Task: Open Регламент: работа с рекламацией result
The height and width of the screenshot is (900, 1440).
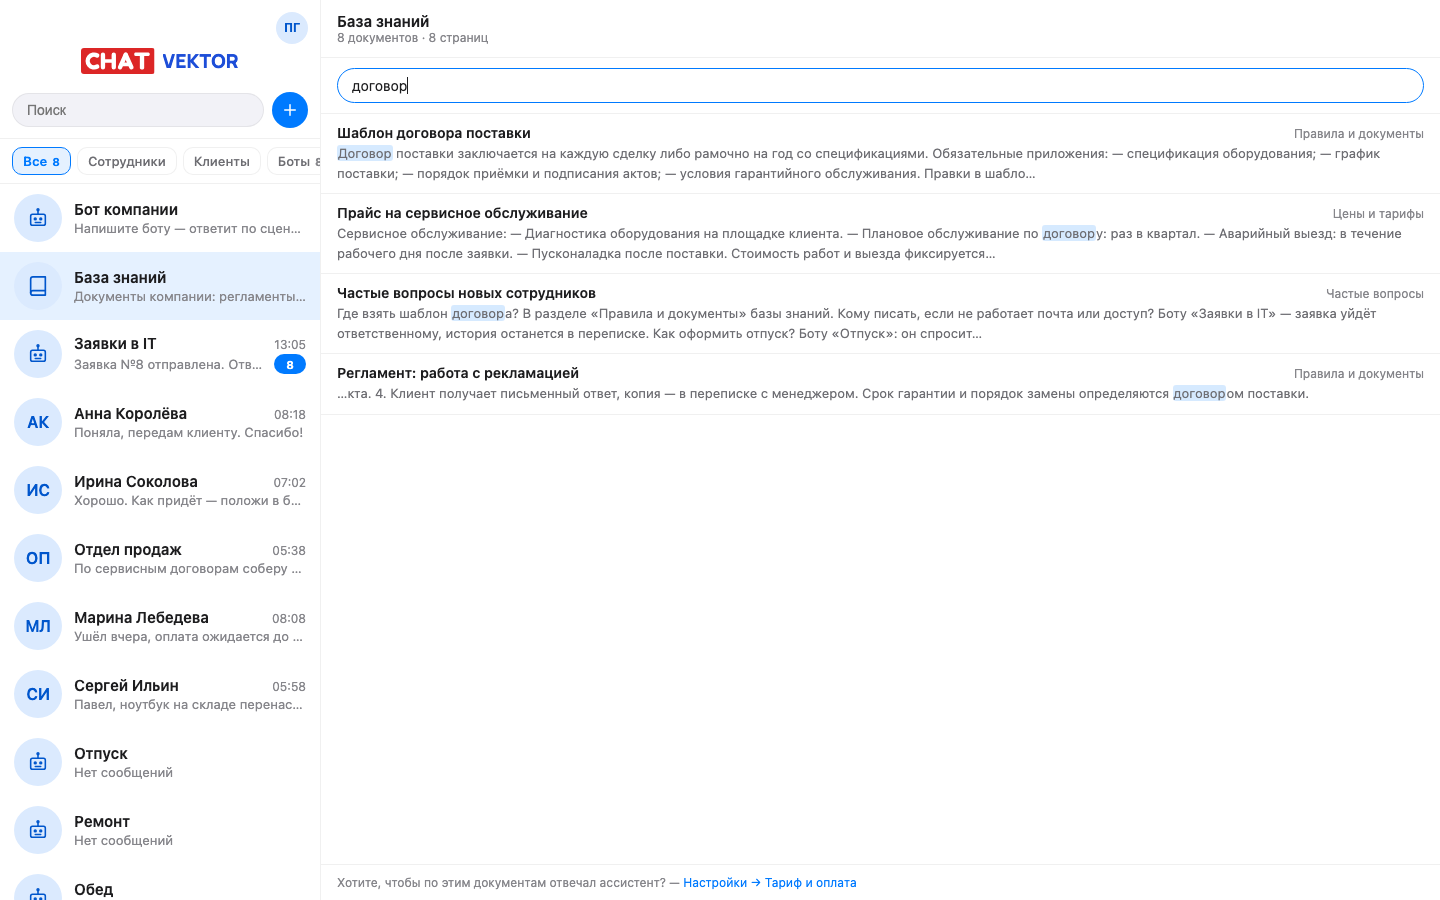Action: (880, 384)
